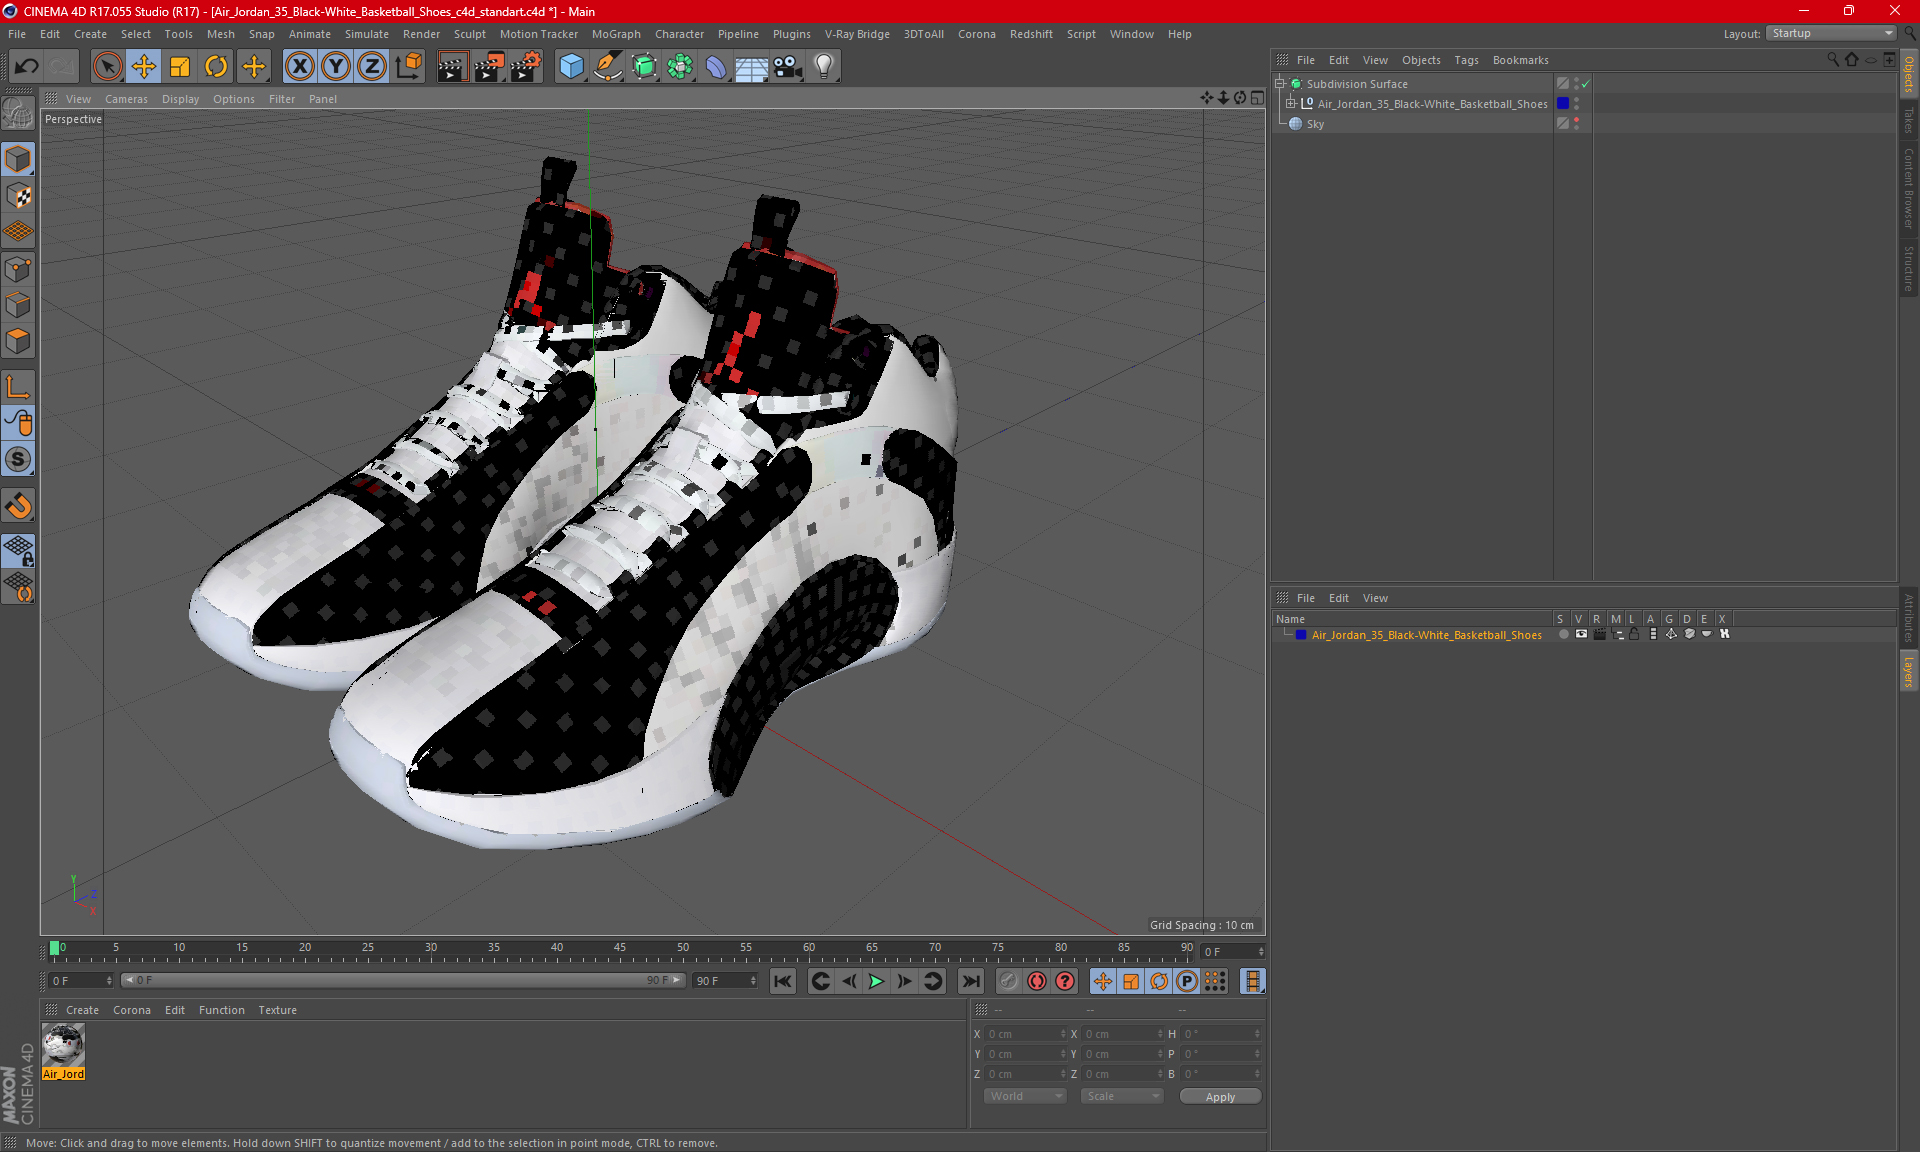The image size is (1920, 1152).
Task: Click the Undo arrow icon
Action: (x=27, y=67)
